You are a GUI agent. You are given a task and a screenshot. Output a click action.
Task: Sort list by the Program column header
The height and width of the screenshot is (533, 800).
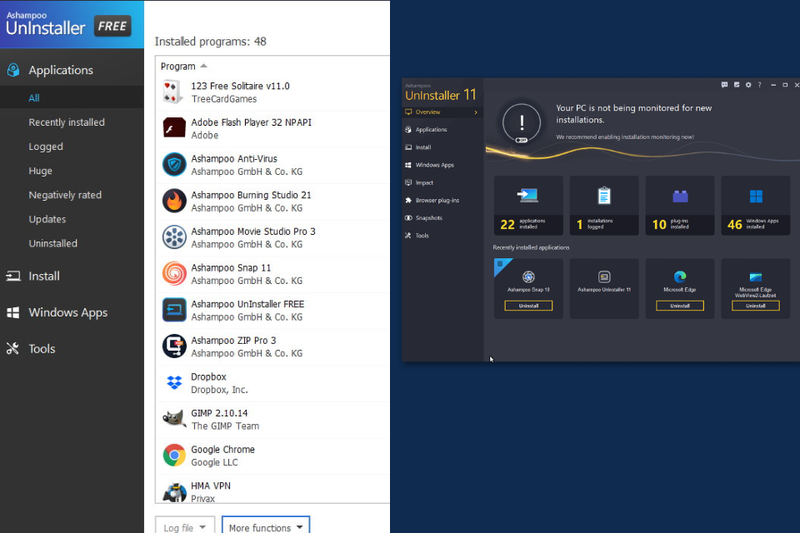(x=178, y=66)
